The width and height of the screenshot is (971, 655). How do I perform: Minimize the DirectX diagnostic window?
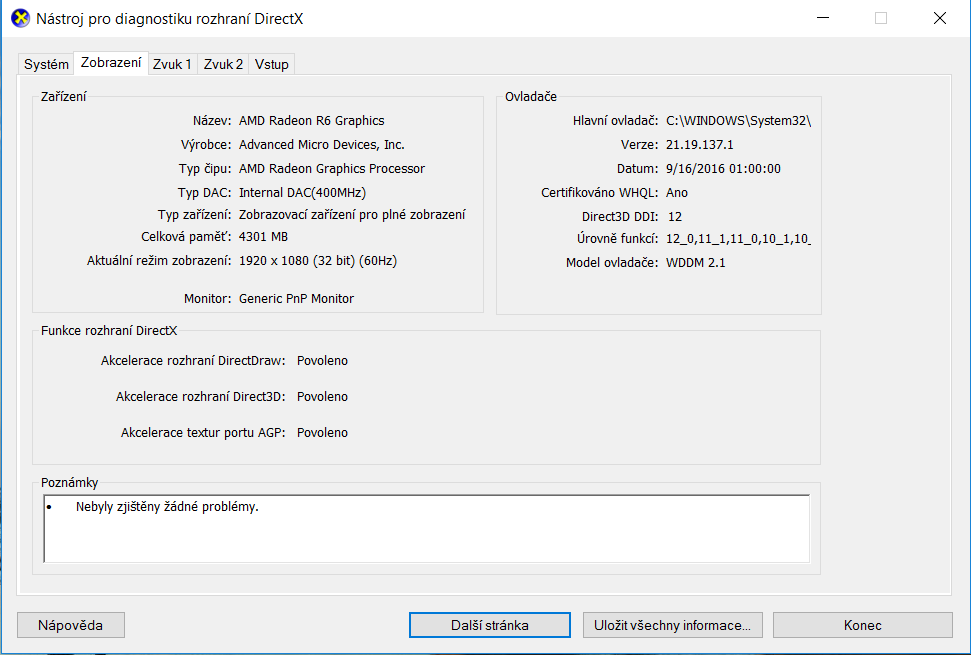823,18
